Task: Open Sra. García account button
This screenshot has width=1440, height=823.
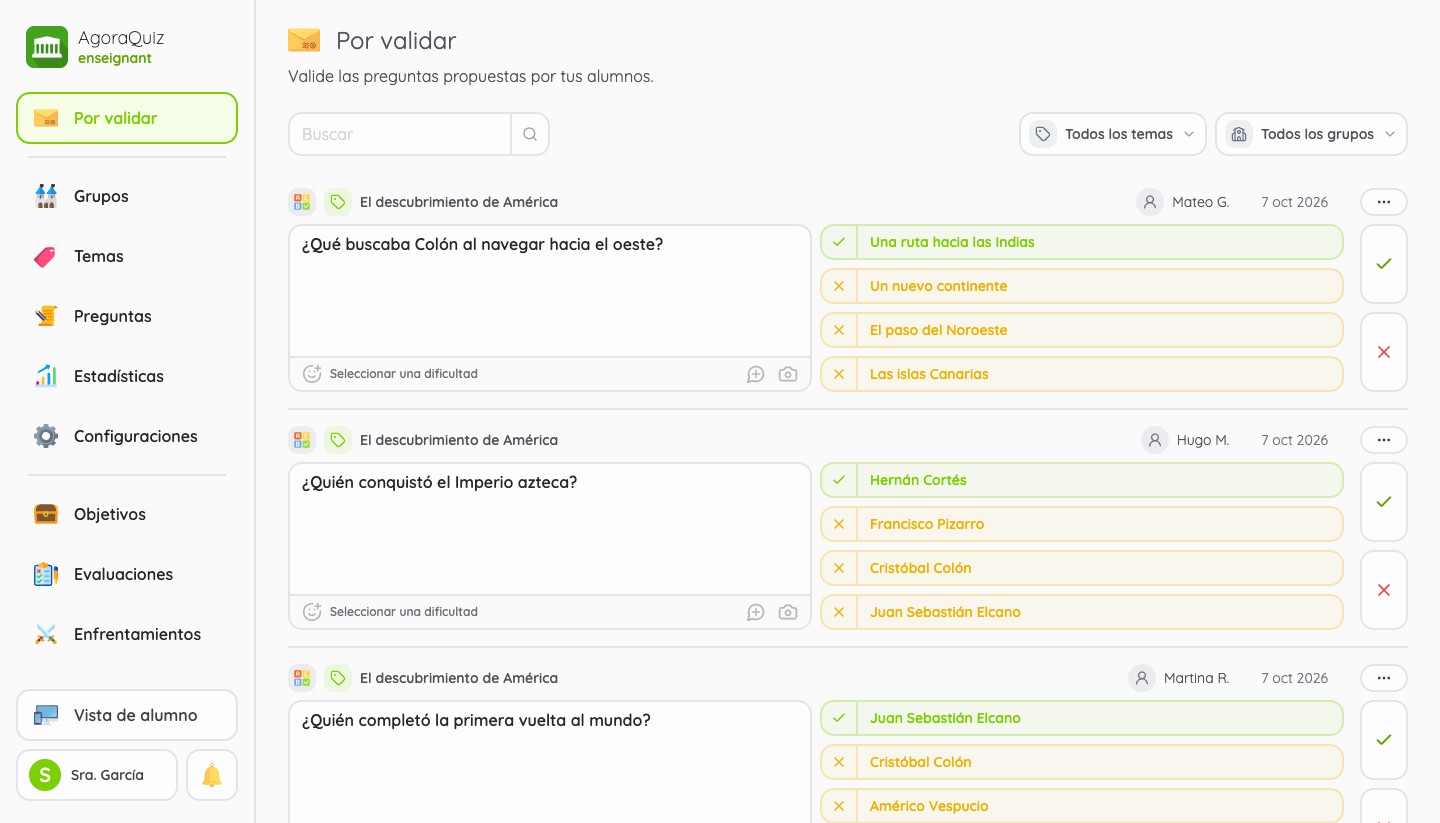Action: click(97, 775)
